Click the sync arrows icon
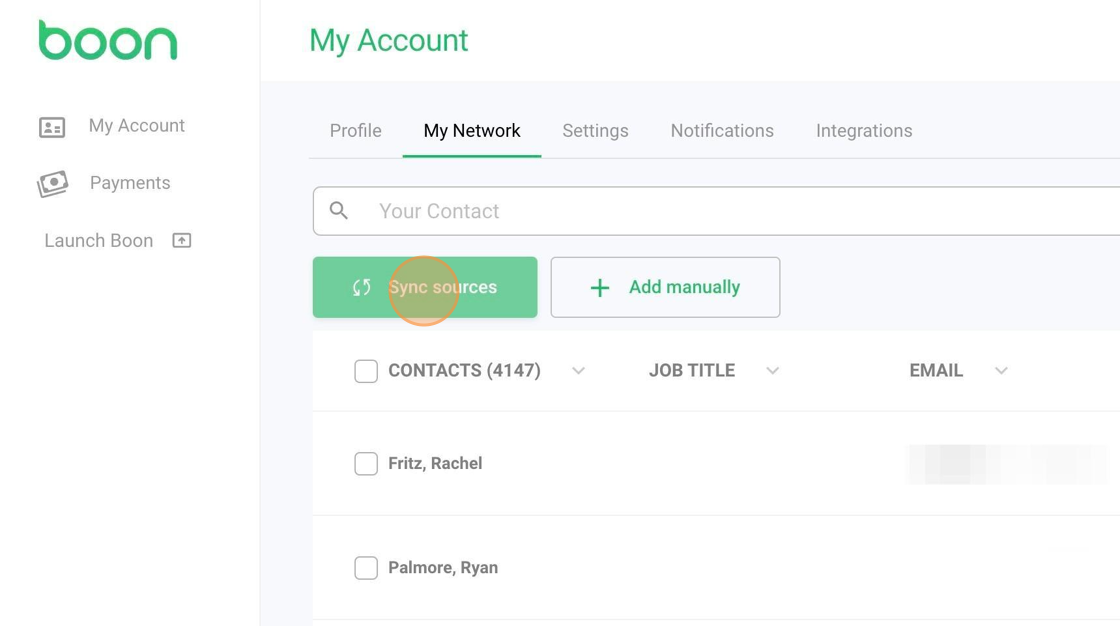This screenshot has width=1120, height=626. click(362, 288)
